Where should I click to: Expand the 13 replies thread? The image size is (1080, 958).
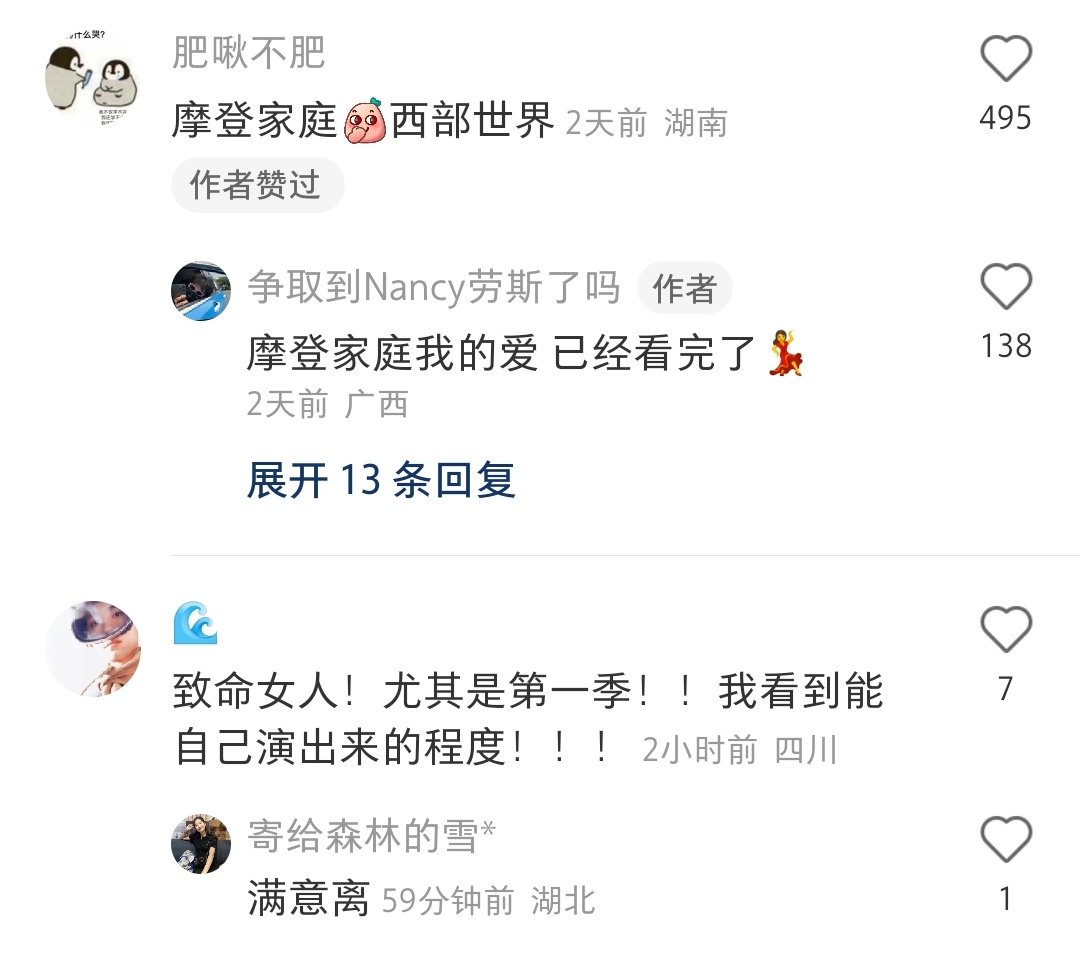click(381, 479)
